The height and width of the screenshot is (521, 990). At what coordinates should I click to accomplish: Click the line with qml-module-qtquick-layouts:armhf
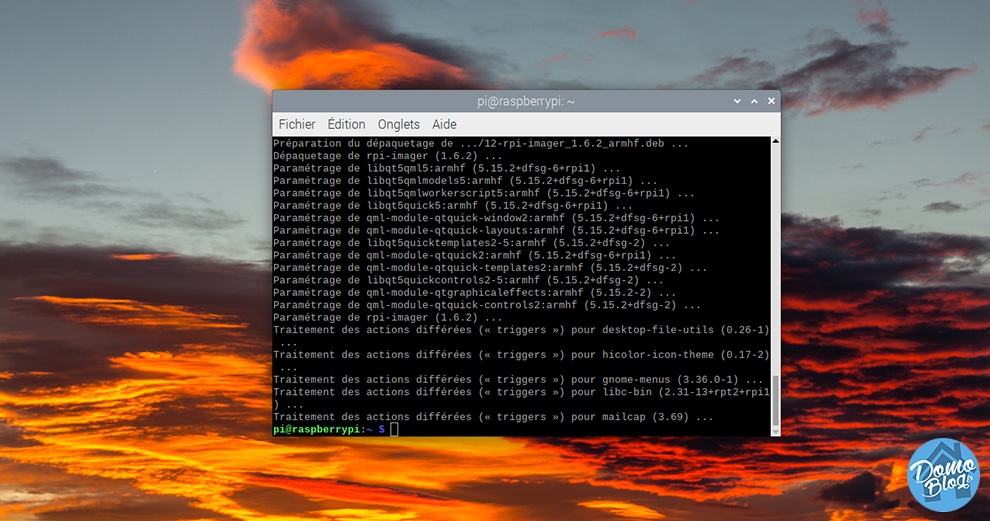(496, 231)
